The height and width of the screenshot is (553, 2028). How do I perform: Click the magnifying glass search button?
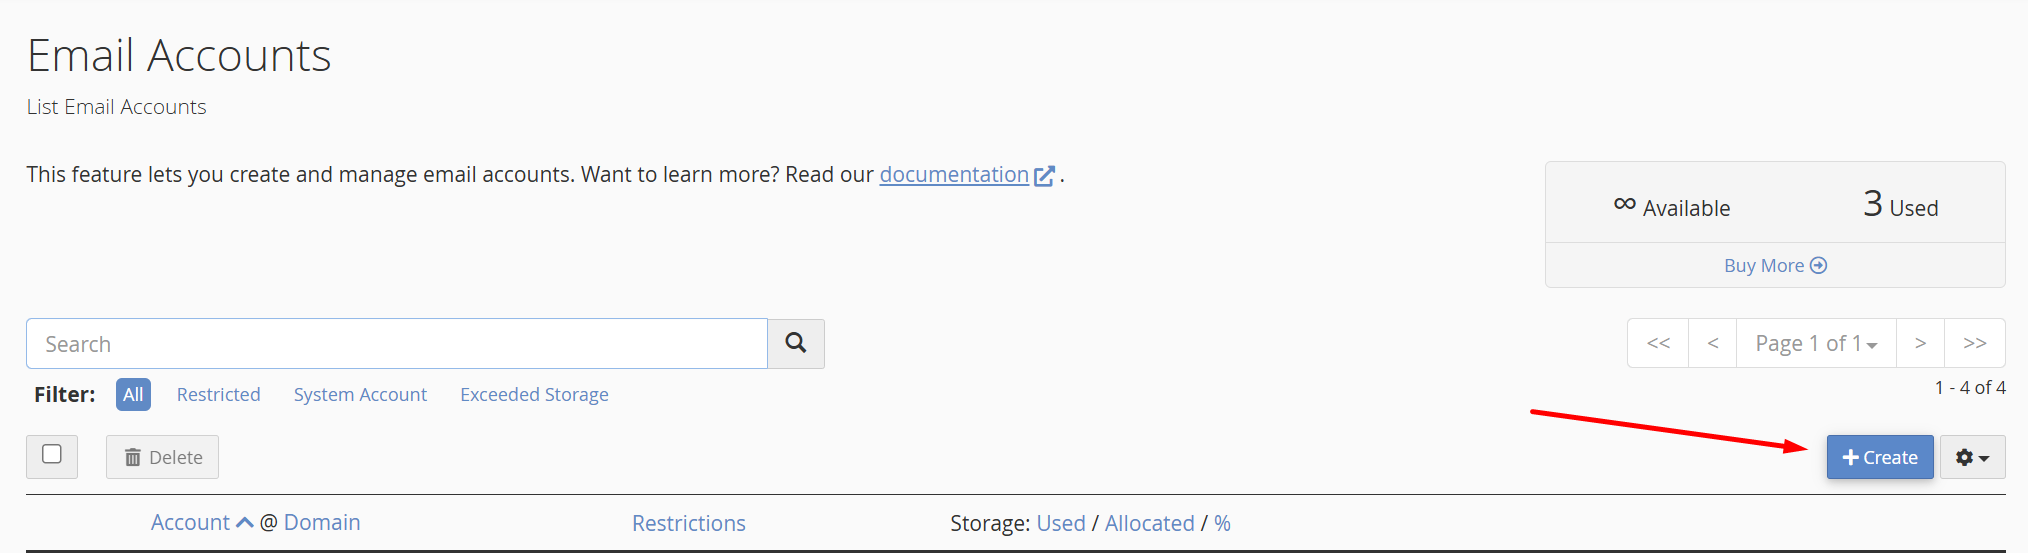click(796, 343)
